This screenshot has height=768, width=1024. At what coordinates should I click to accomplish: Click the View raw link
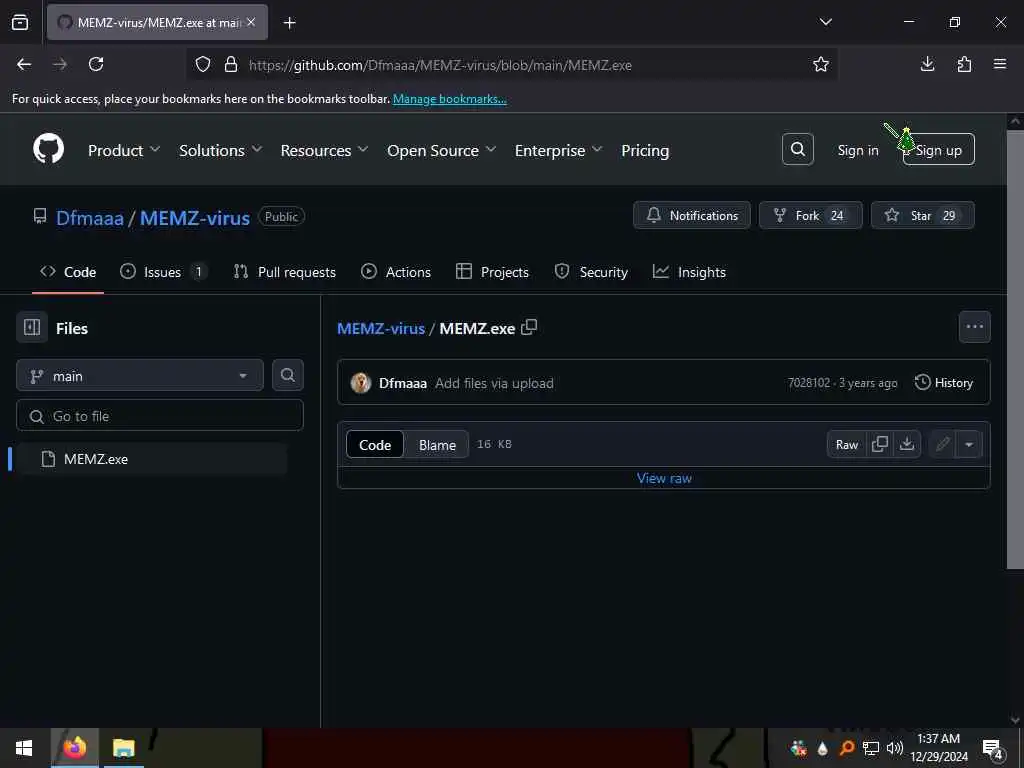coord(664,478)
